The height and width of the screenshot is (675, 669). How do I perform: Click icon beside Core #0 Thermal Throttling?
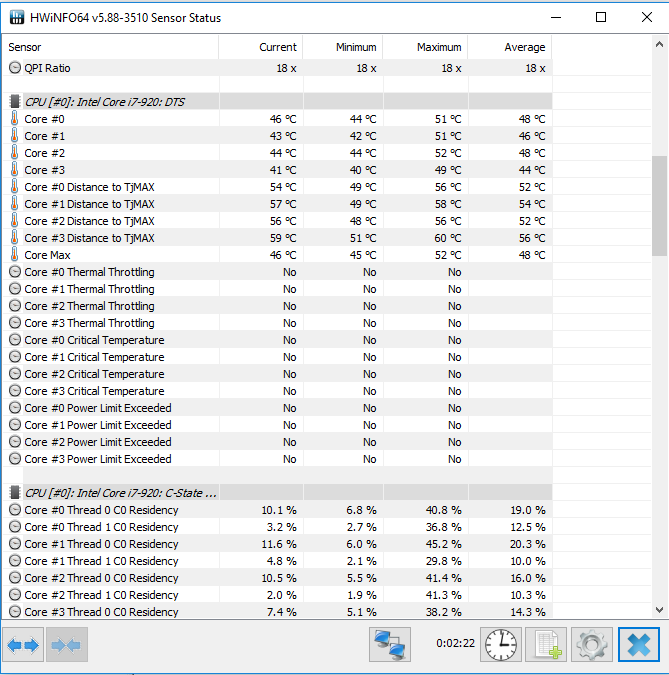pos(15,272)
